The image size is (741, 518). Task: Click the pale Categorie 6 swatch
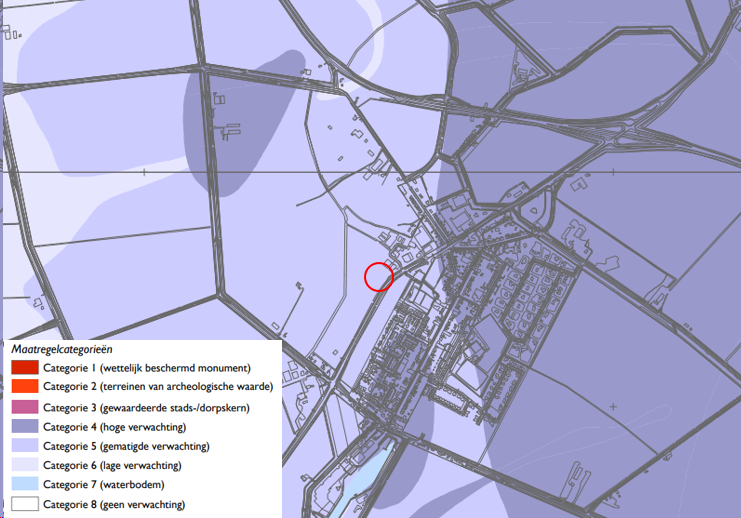(25, 465)
